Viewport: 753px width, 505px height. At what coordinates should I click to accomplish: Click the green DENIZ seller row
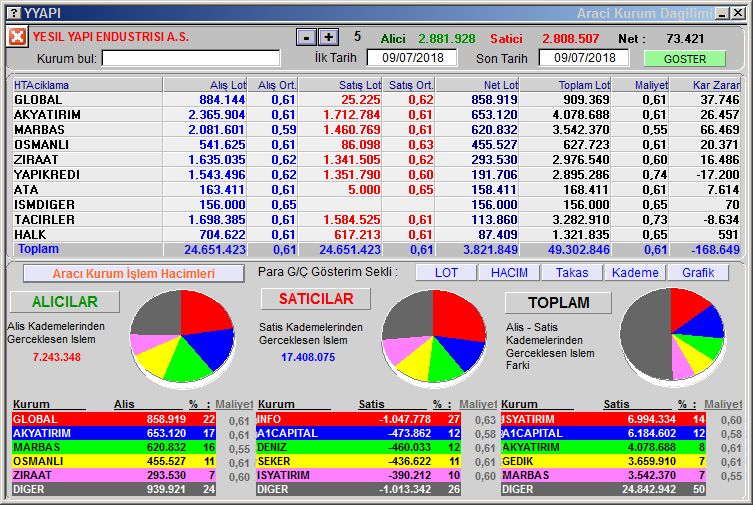(358, 447)
